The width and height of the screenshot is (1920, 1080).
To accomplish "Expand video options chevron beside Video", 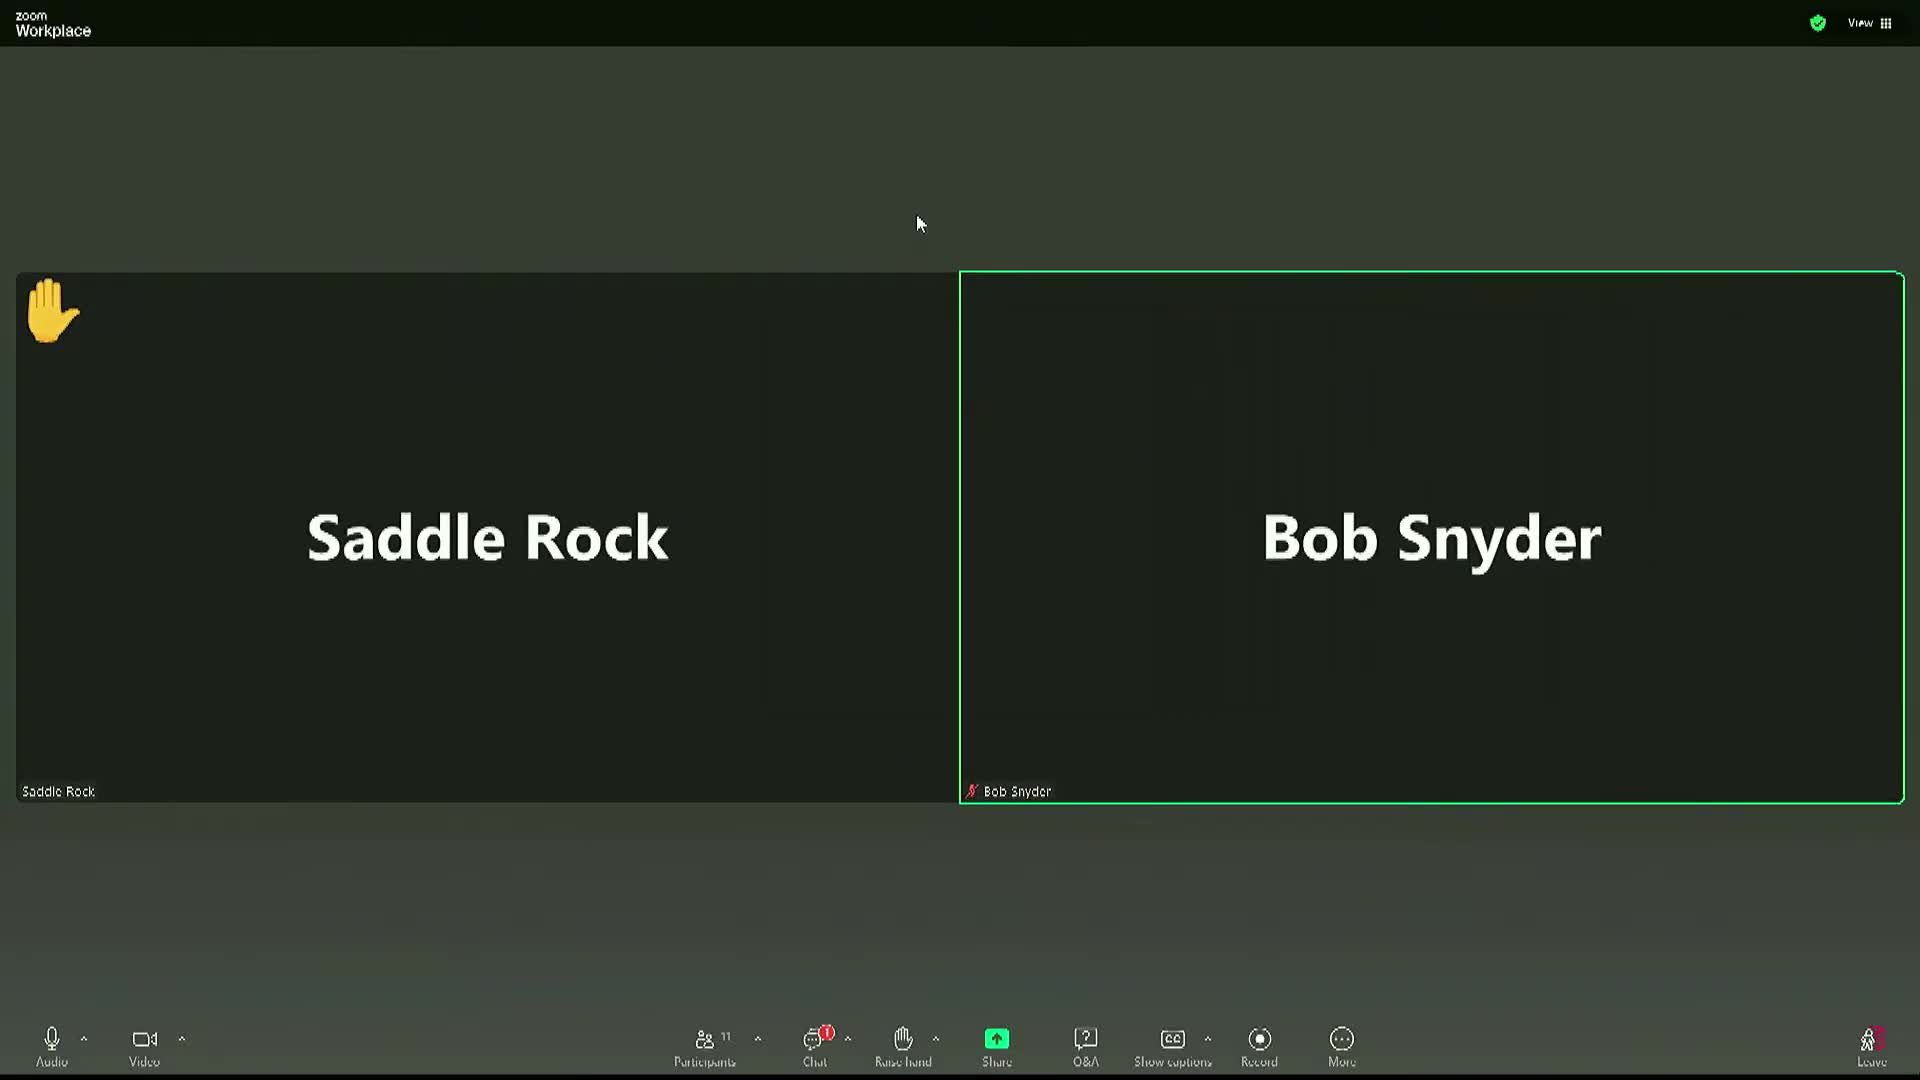I will (x=181, y=1039).
